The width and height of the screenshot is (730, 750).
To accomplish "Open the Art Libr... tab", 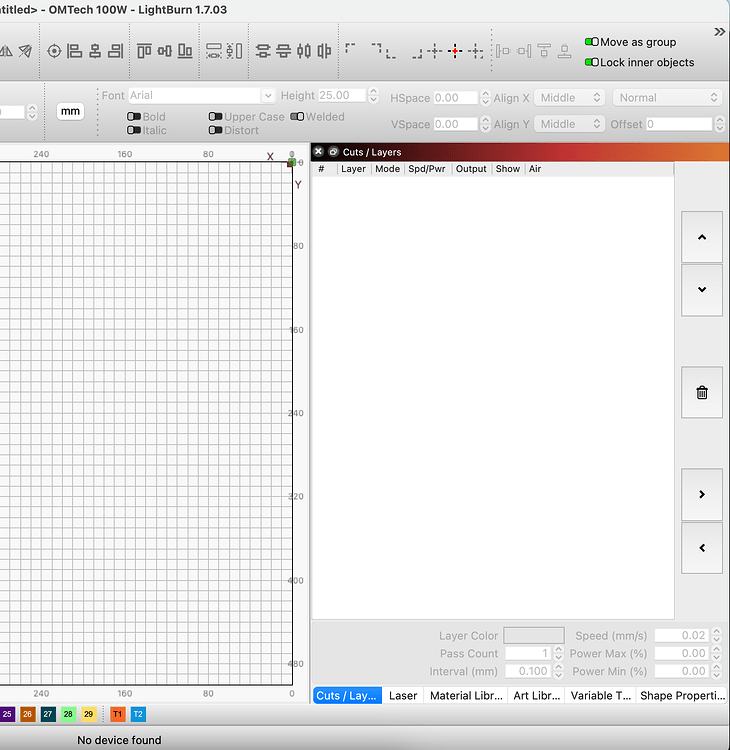I will 536,695.
